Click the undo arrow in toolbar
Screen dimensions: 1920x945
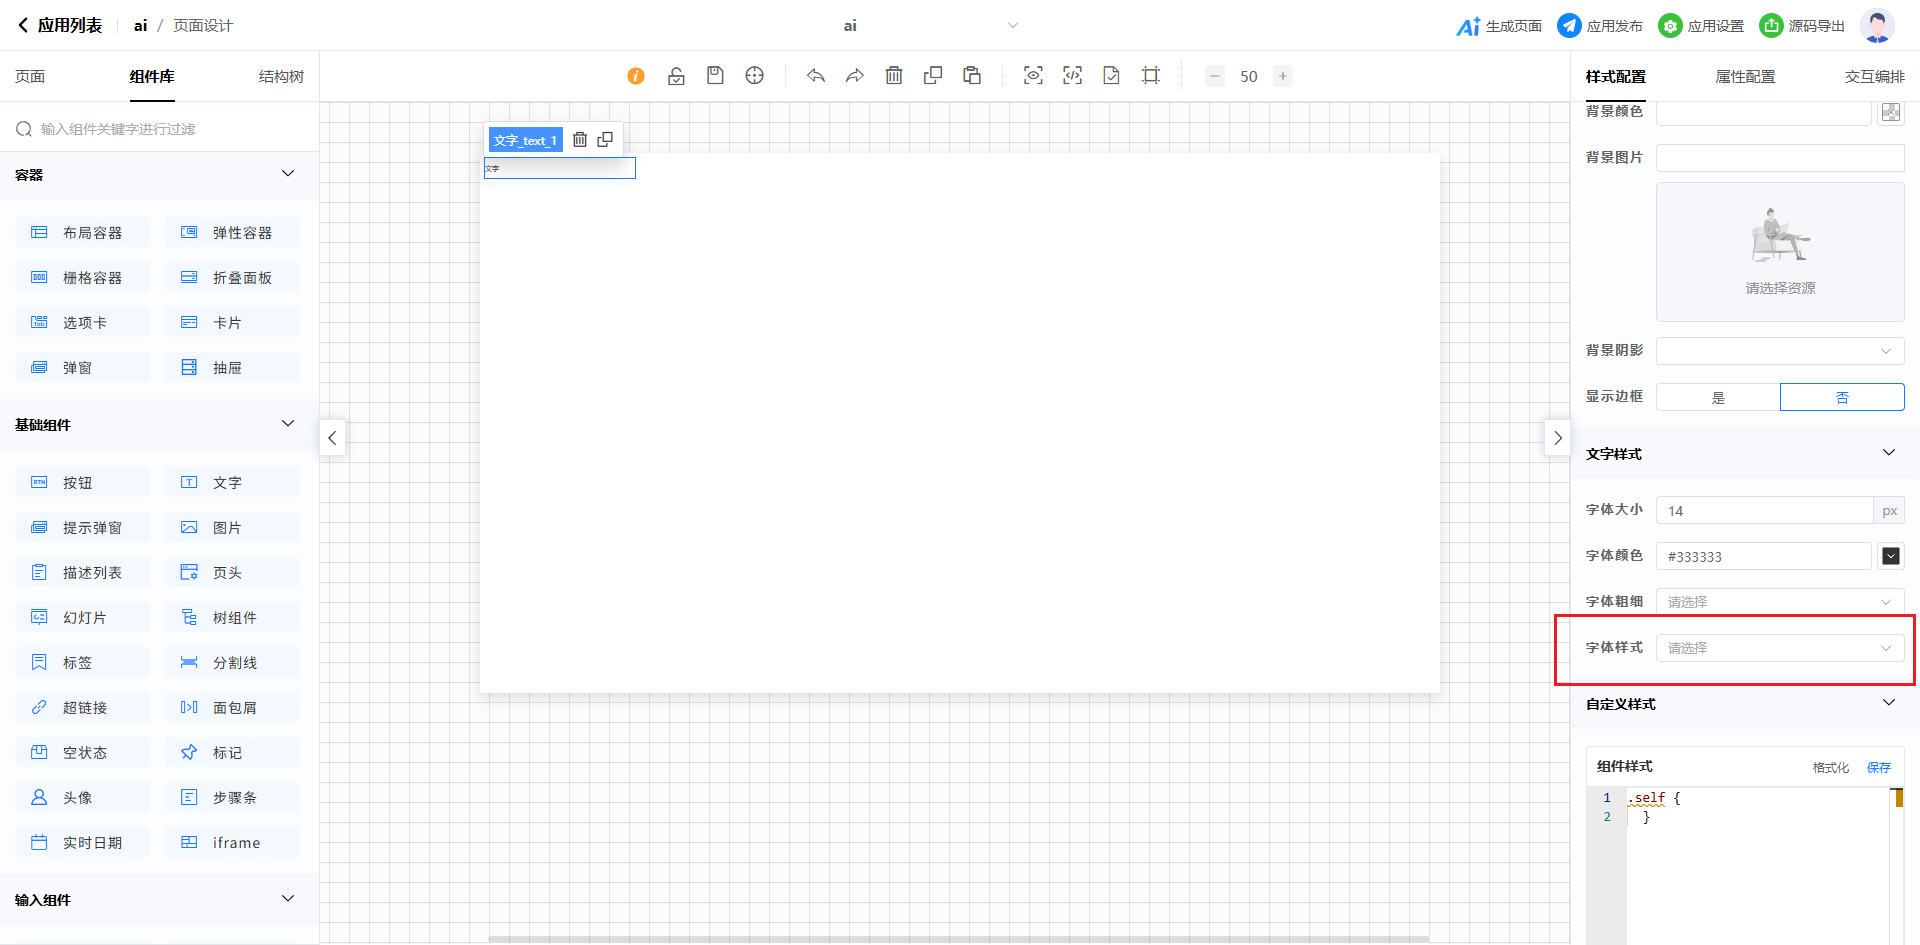coord(816,76)
